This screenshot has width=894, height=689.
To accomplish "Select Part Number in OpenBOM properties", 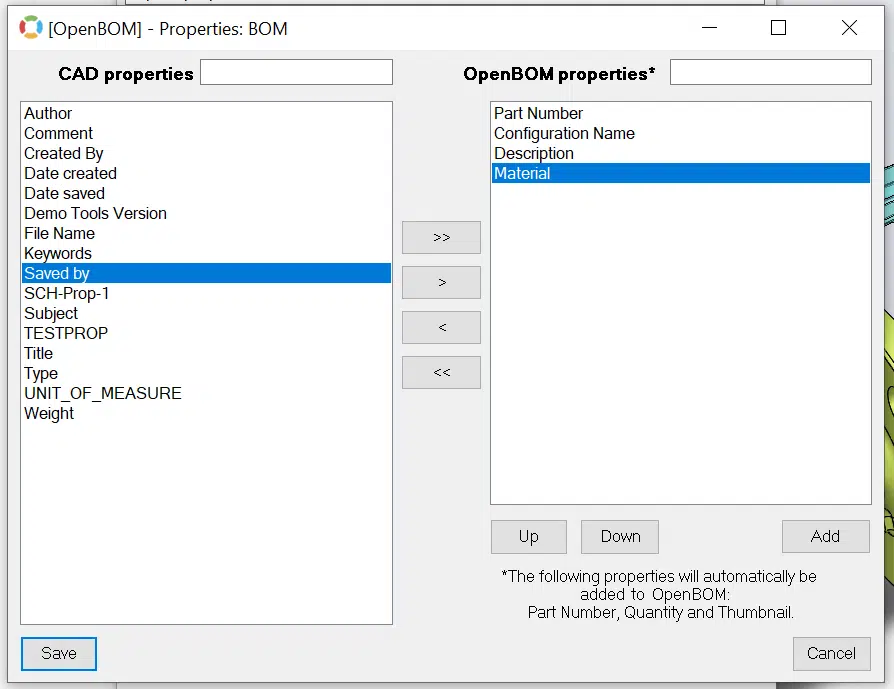I will (681, 113).
